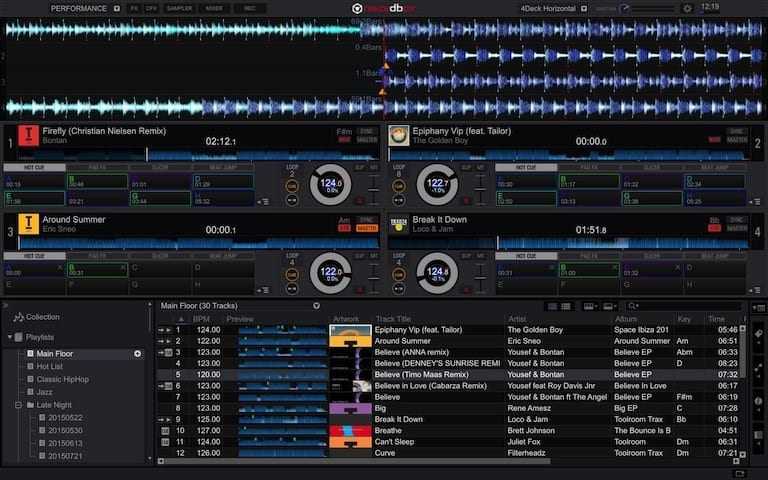The width and height of the screenshot is (768, 480).
Task: Open deck 2 hot cue list icon
Action: (754, 201)
